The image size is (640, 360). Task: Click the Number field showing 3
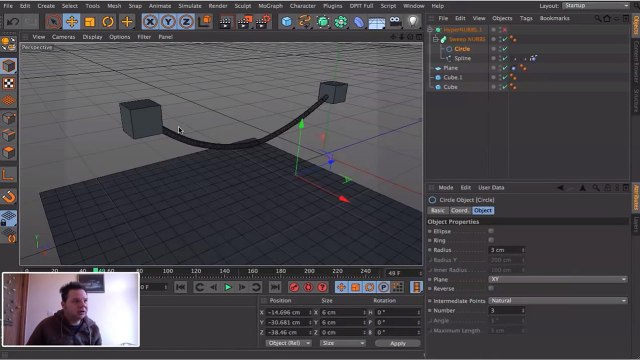coord(507,311)
